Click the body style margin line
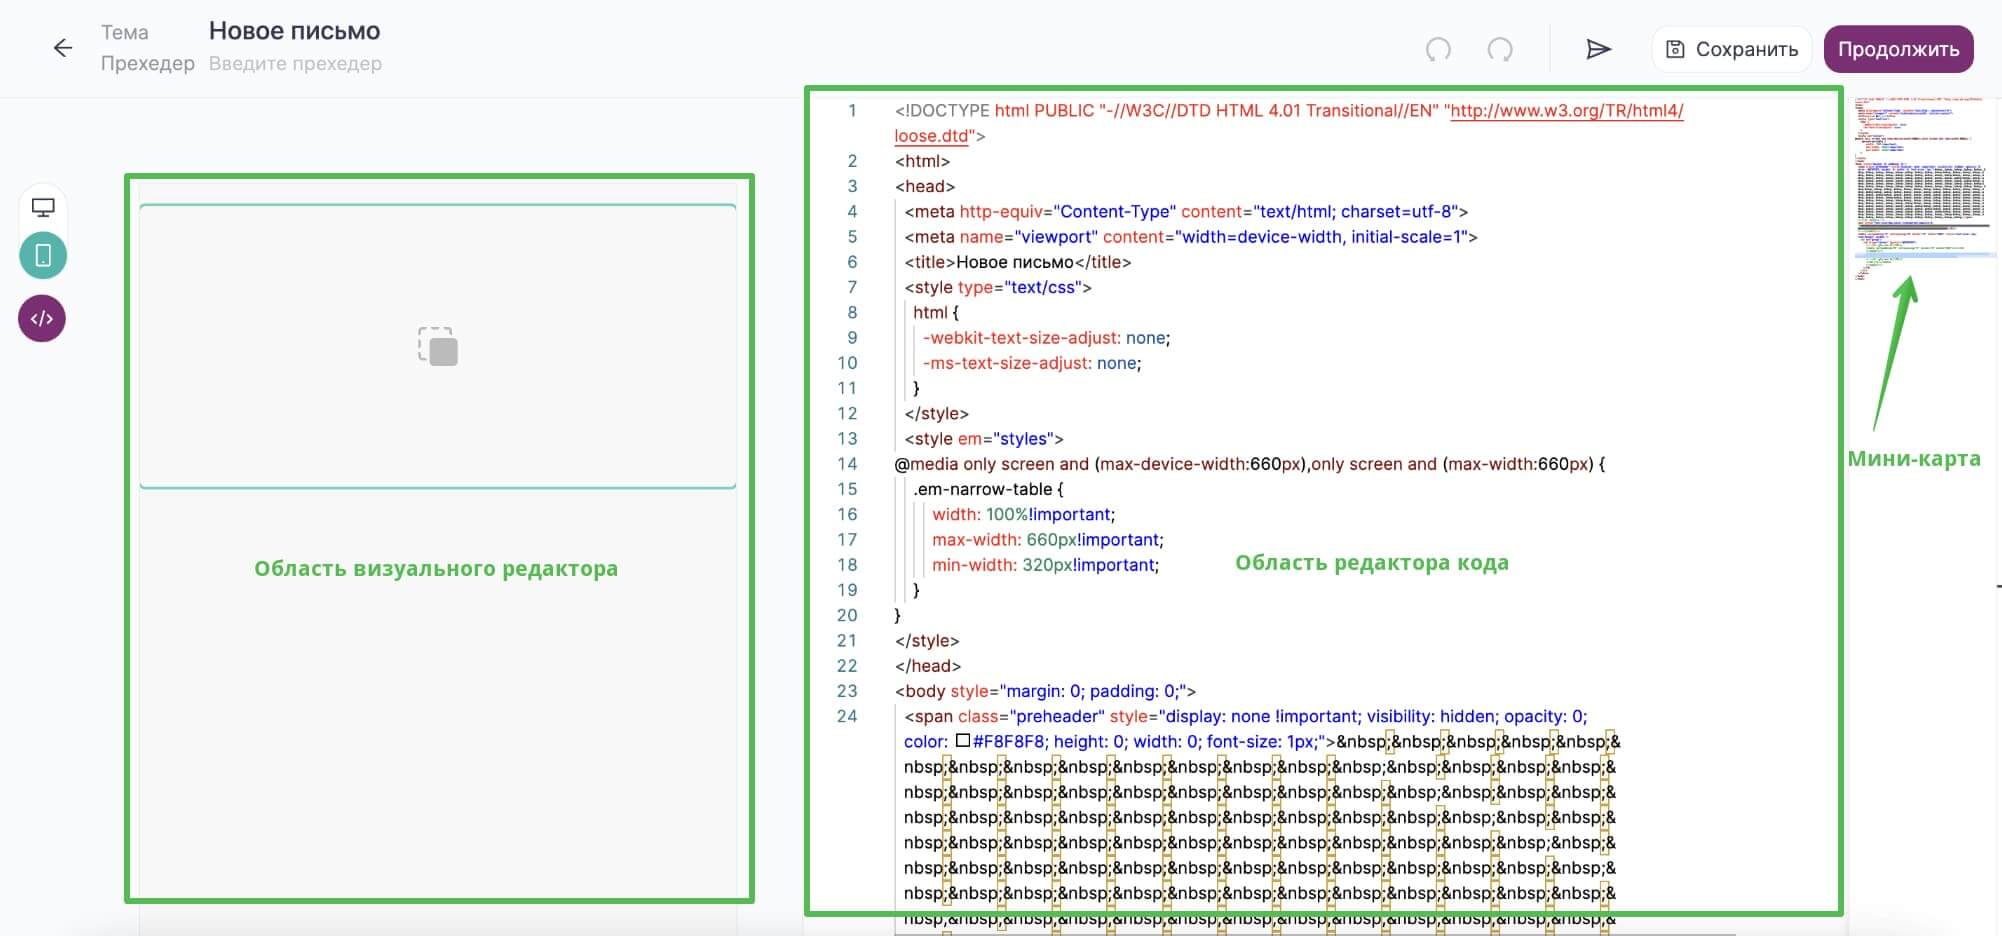Screen dimensions: 2002x936 pos(1045,691)
